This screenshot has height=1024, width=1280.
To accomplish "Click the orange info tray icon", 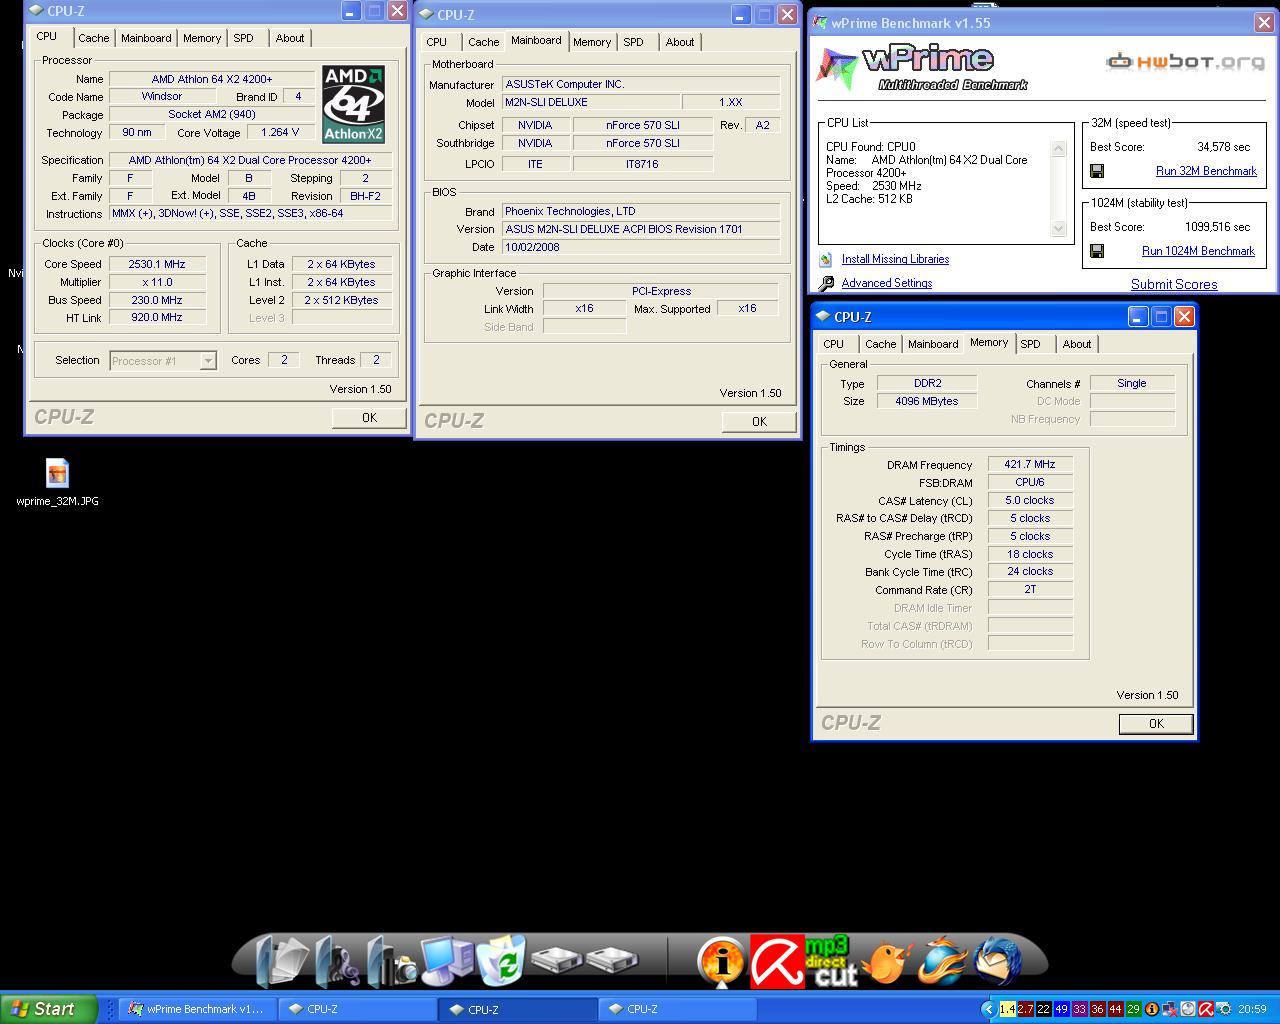I will point(1151,1009).
